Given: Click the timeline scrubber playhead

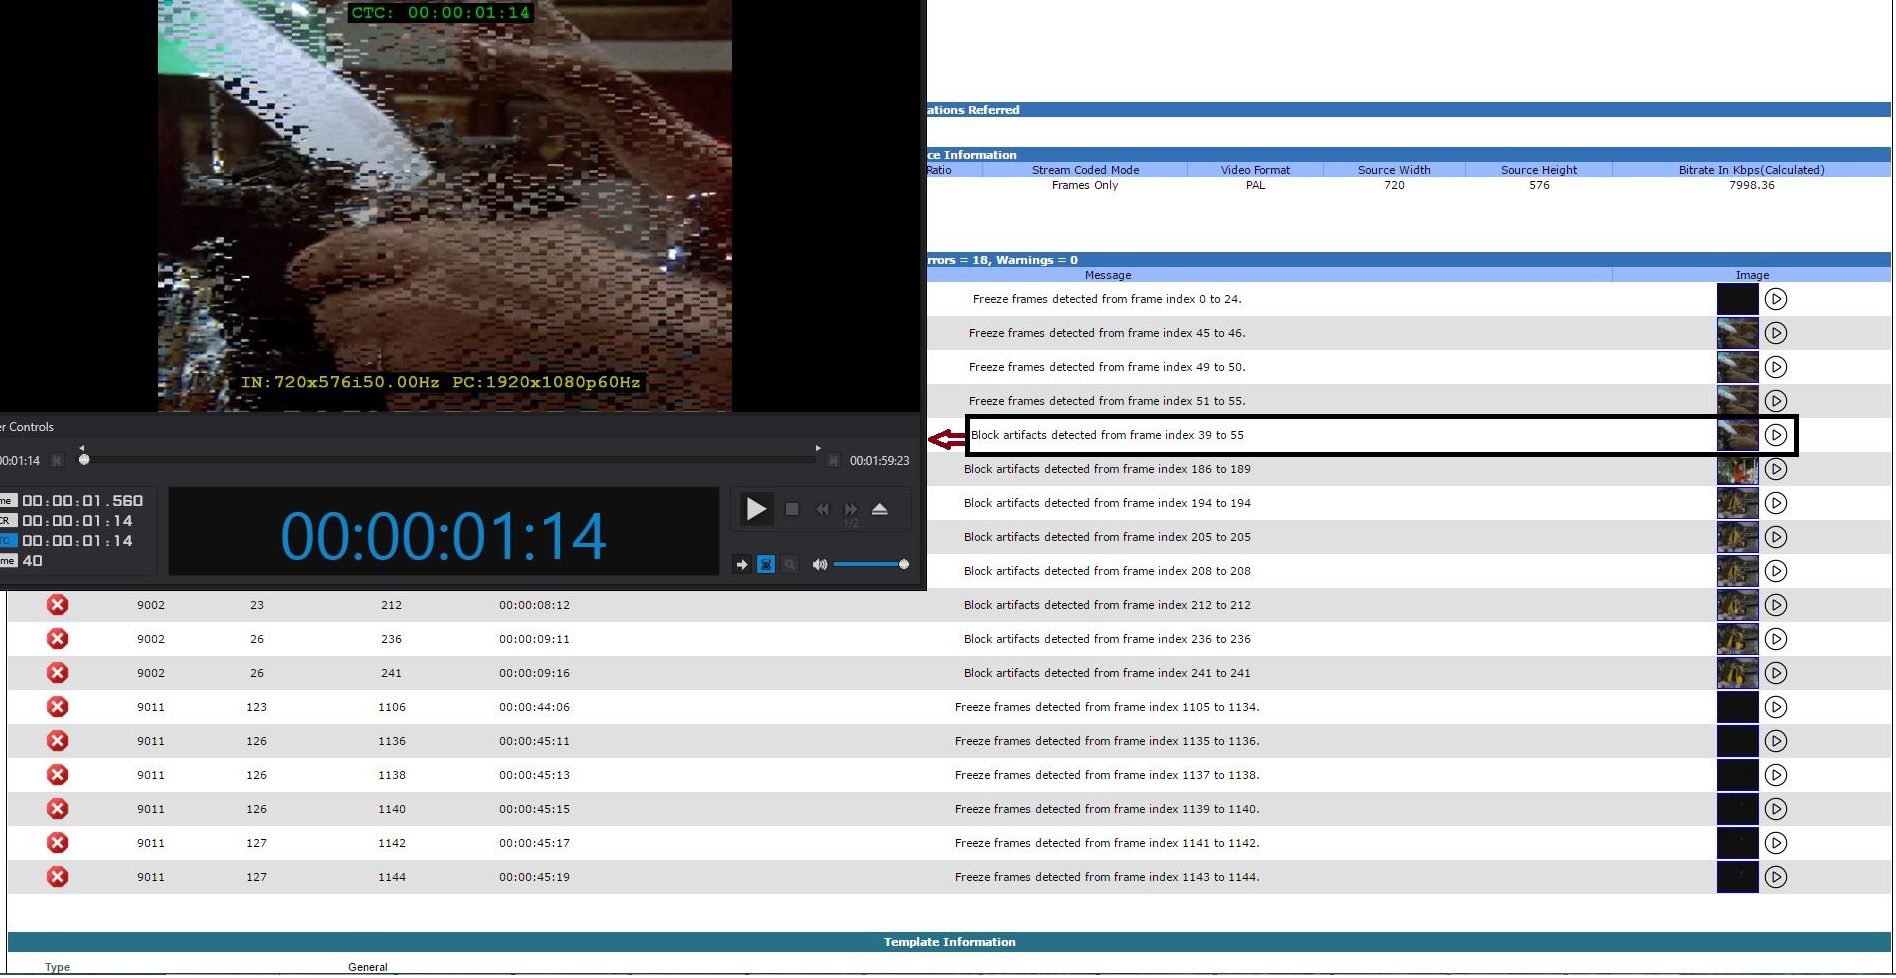Looking at the screenshot, I should [x=84, y=460].
